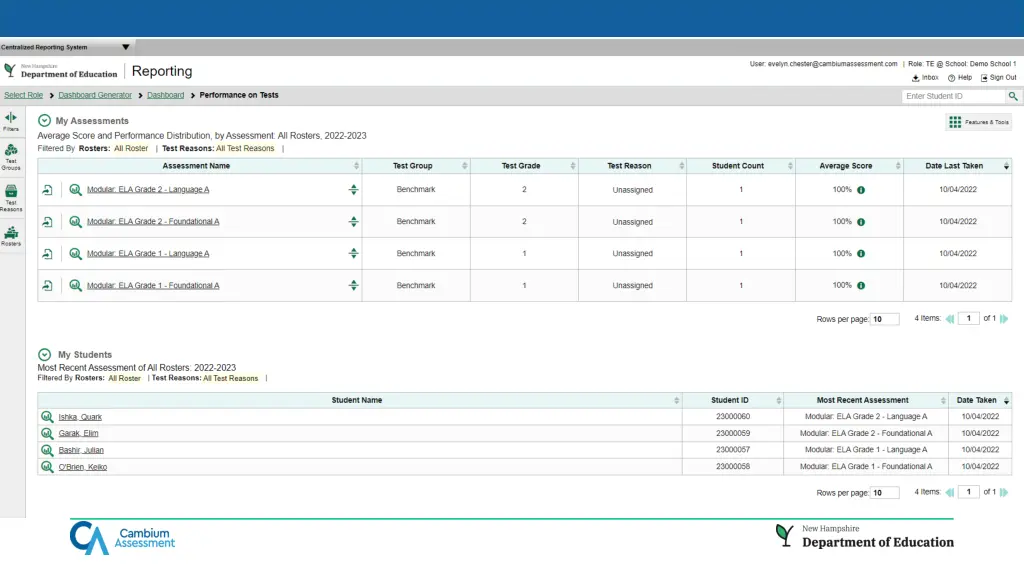
Task: Click magnifier icon next to O'Brien, Keiko
Action: pyautogui.click(x=47, y=467)
